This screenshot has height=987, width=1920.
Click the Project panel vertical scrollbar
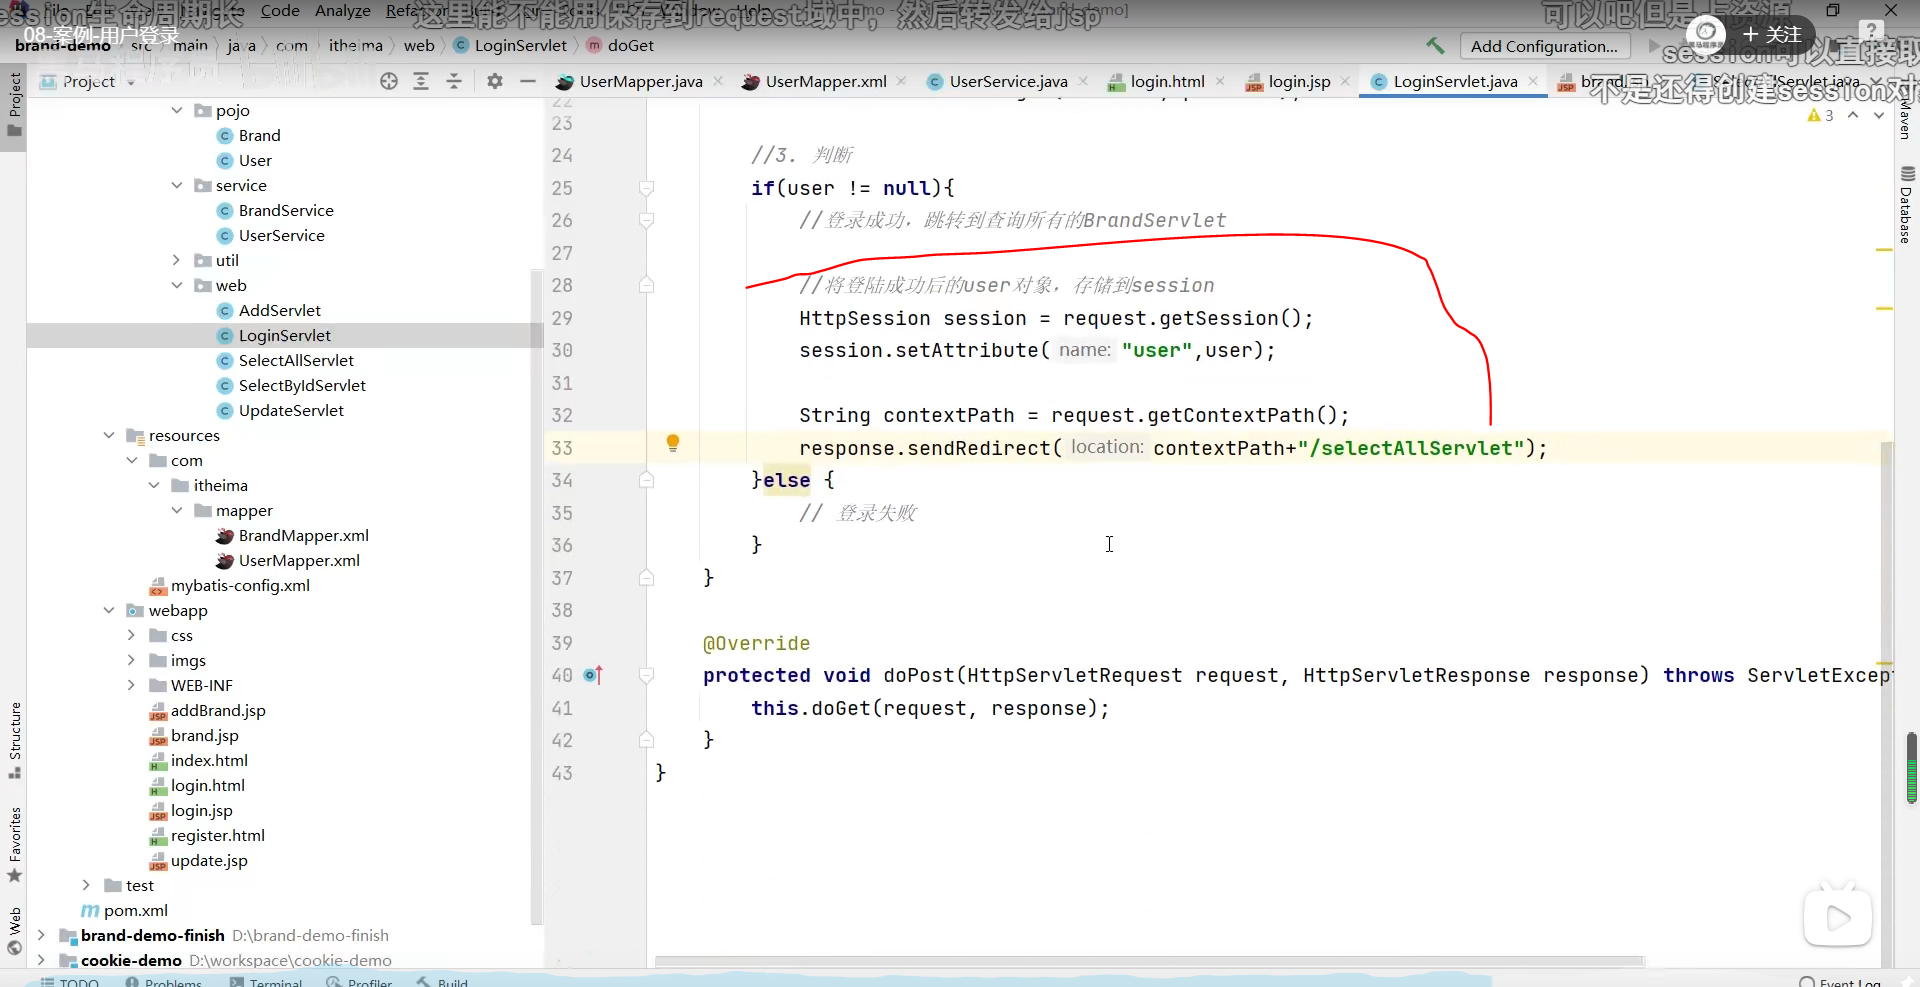[536, 597]
